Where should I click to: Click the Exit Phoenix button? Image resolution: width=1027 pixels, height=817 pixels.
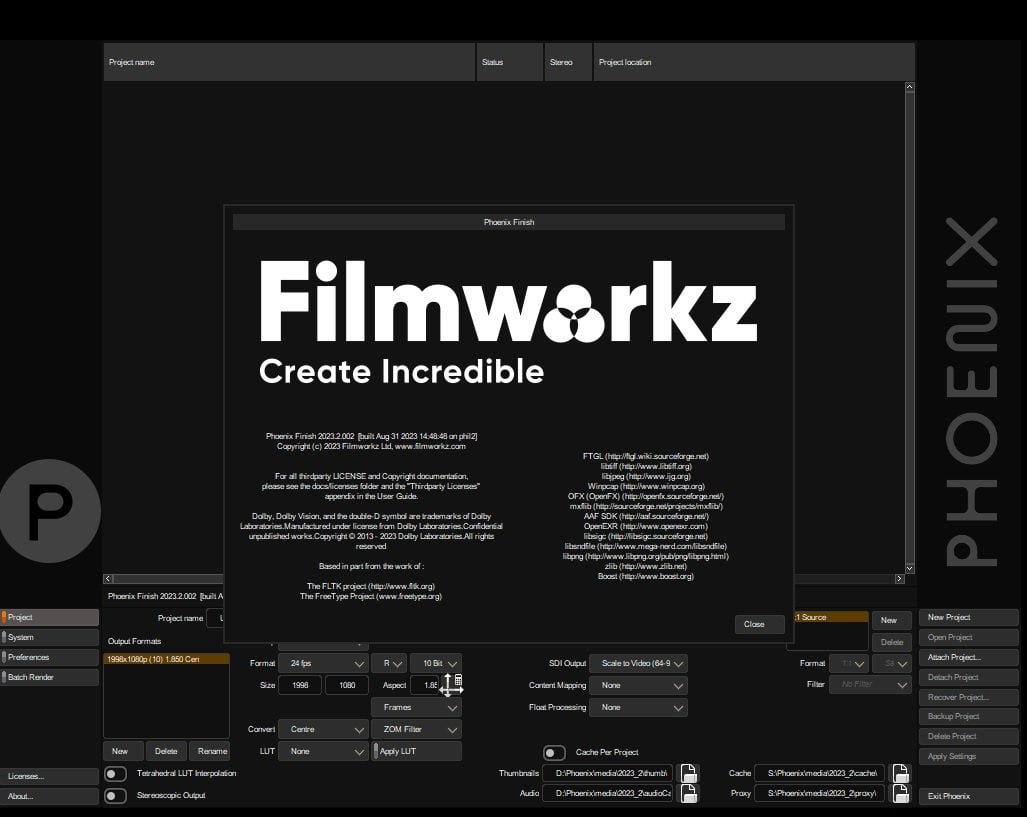(x=969, y=796)
